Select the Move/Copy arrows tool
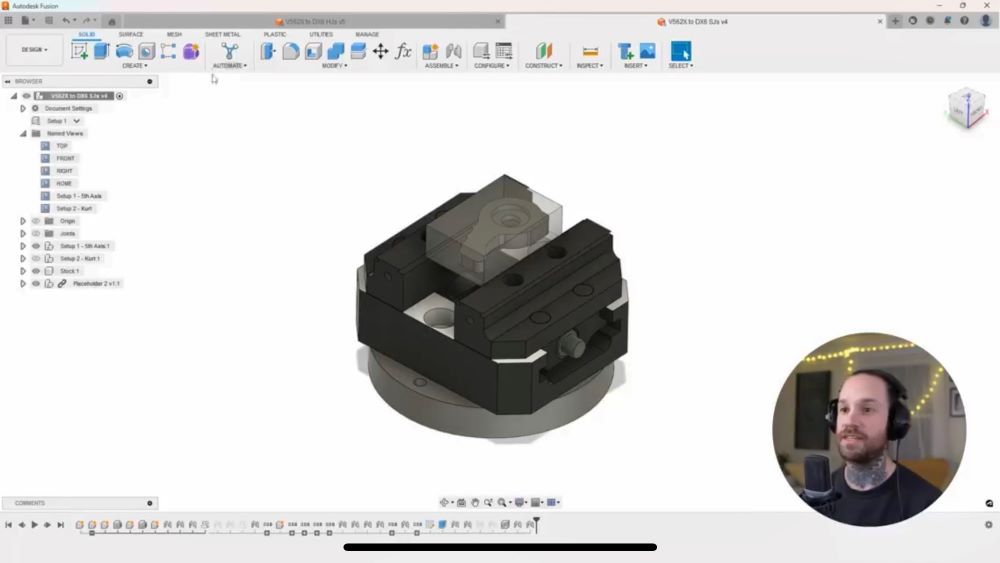Image resolution: width=1000 pixels, height=563 pixels. tap(380, 51)
